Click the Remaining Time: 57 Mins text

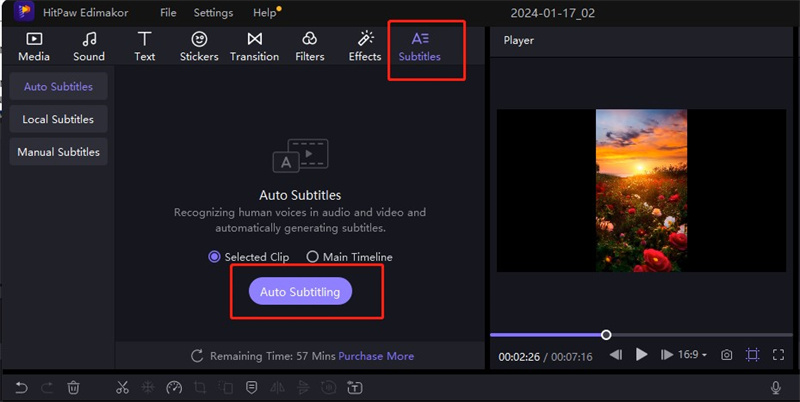pos(272,356)
